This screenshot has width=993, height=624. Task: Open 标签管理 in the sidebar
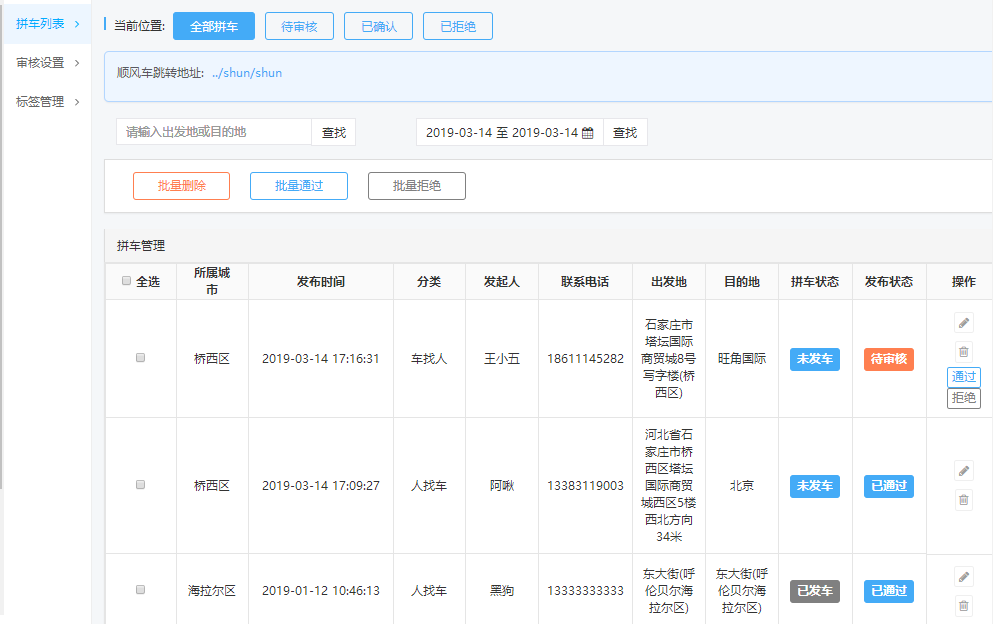[x=40, y=102]
